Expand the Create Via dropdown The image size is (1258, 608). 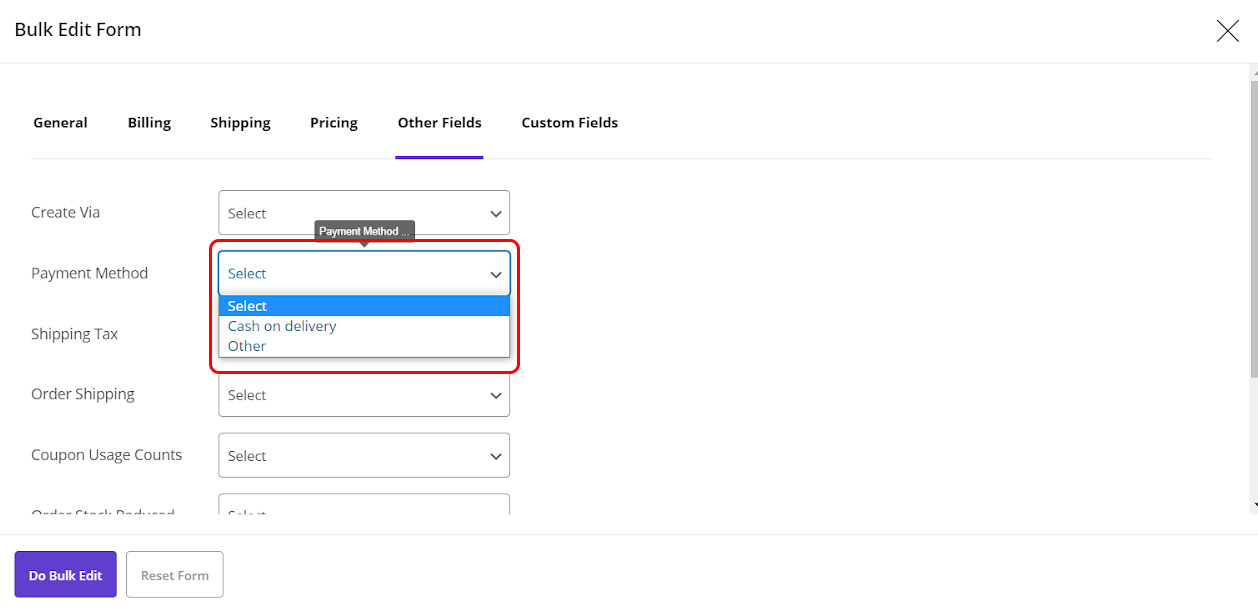pos(364,213)
